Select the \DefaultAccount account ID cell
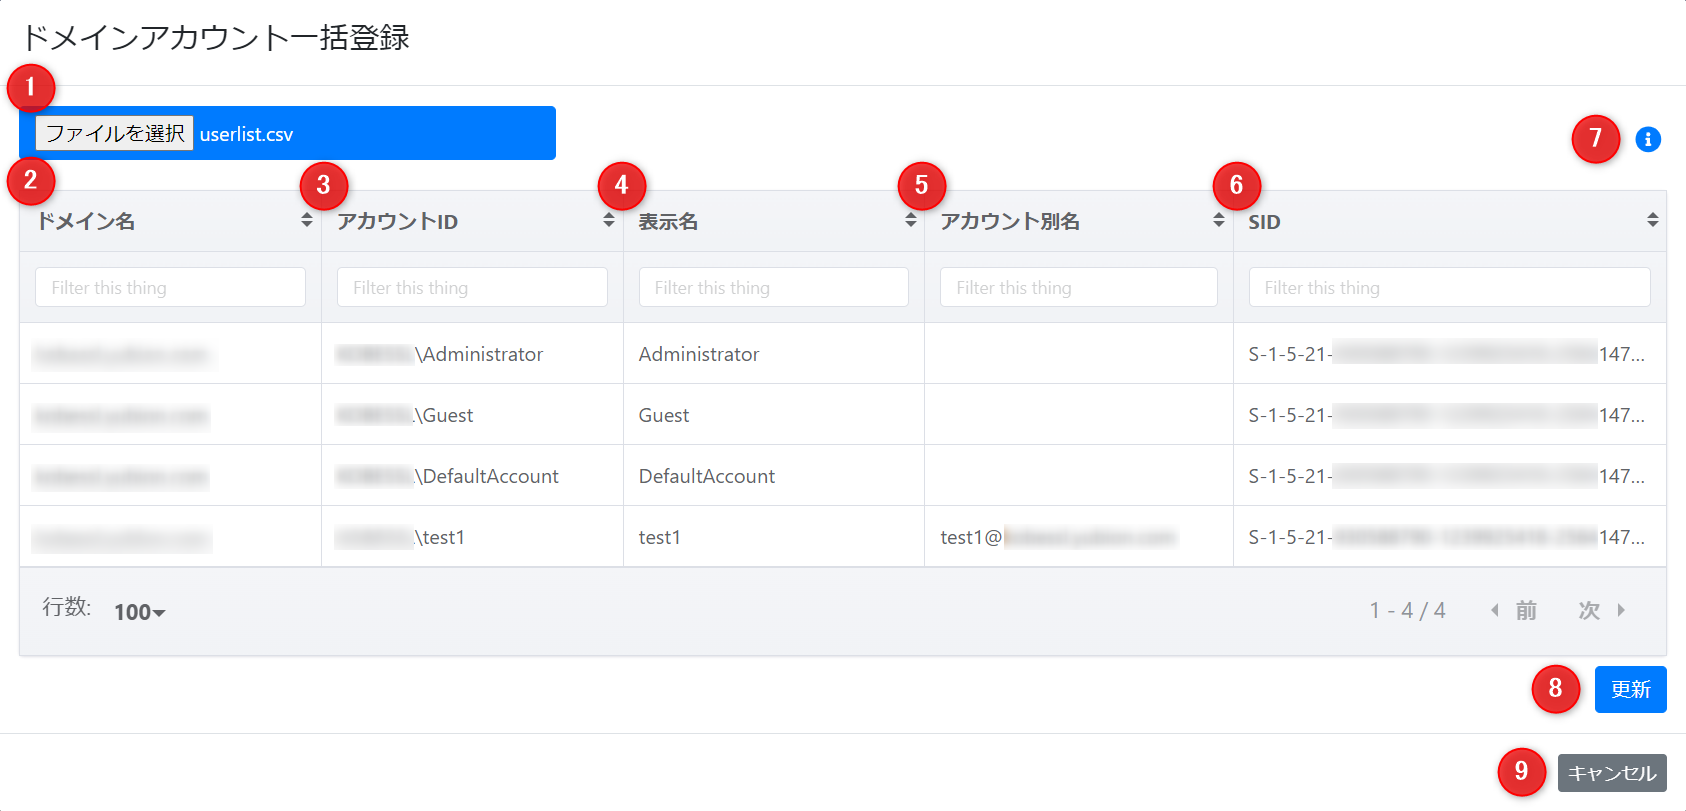Viewport: 1686px width, 811px height. [472, 476]
